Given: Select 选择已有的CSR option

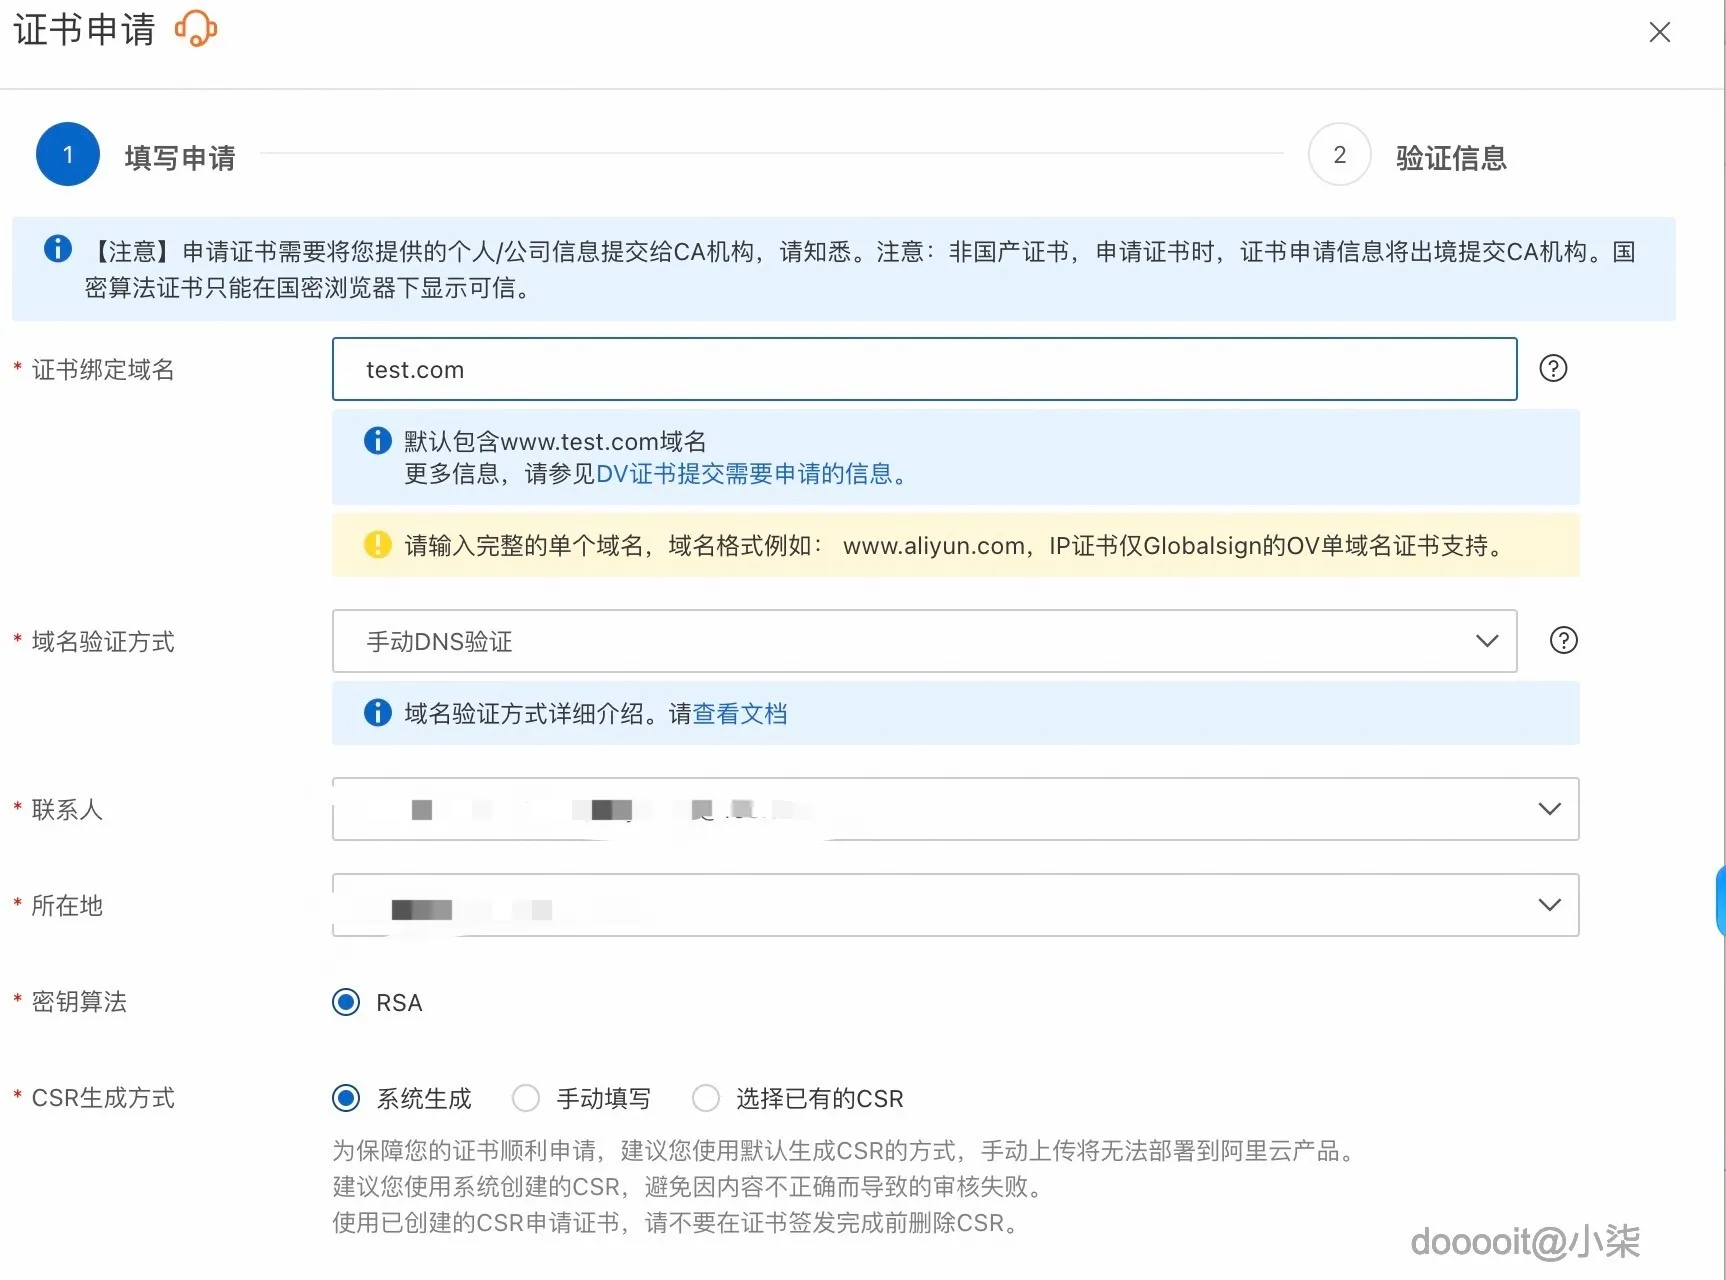Looking at the screenshot, I should [x=705, y=1097].
